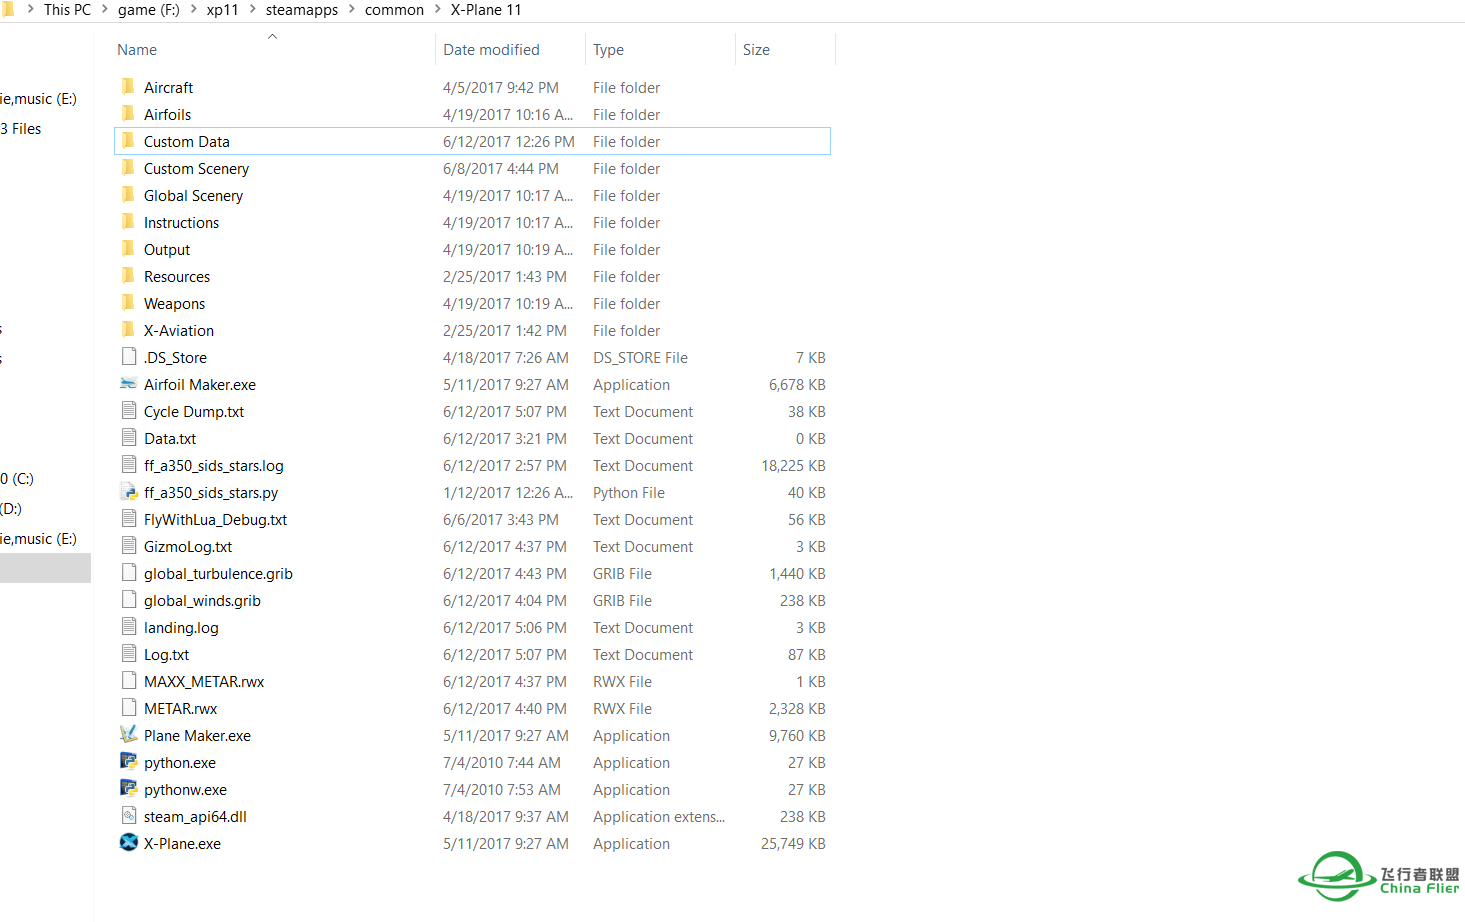The image size is (1465, 922).
Task: Click the Cycle Dump.txt document icon
Action: click(x=128, y=411)
